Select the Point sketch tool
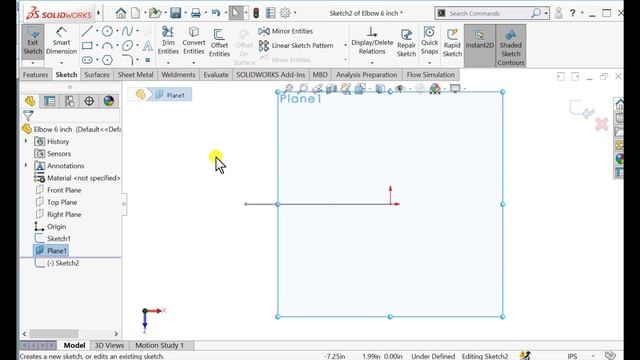Screen dimensions: 640x360 tap(148, 60)
